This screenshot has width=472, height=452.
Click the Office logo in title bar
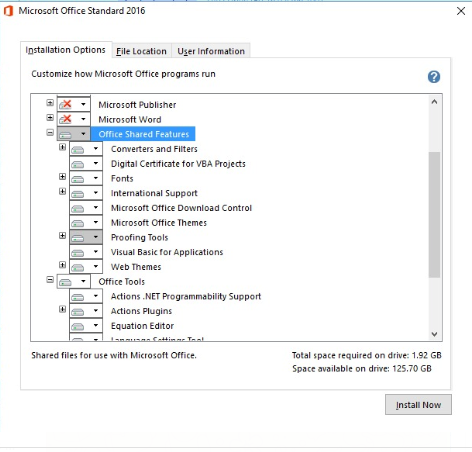tap(8, 11)
